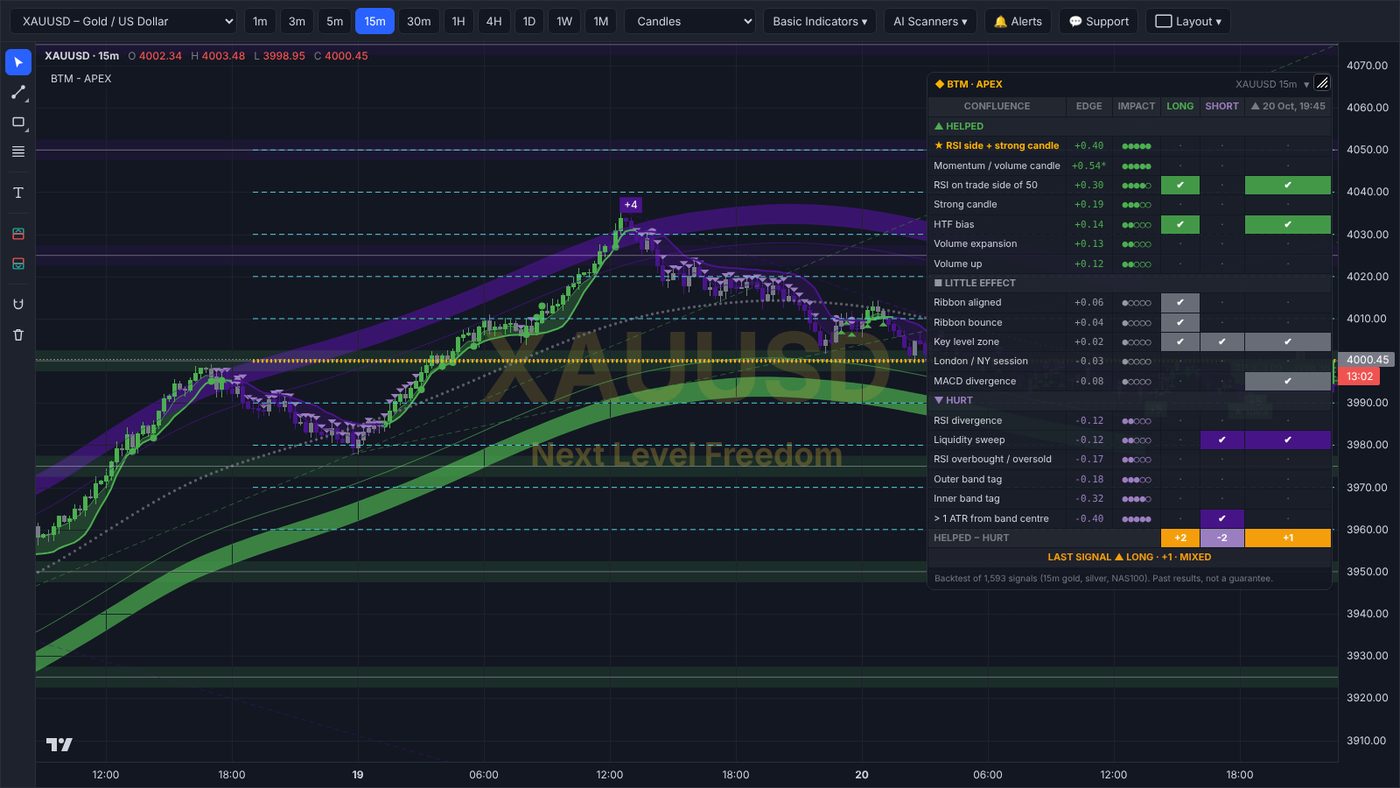Viewport: 1400px width, 788px height.
Task: Open the Candles chart type dropdown
Action: click(690, 21)
